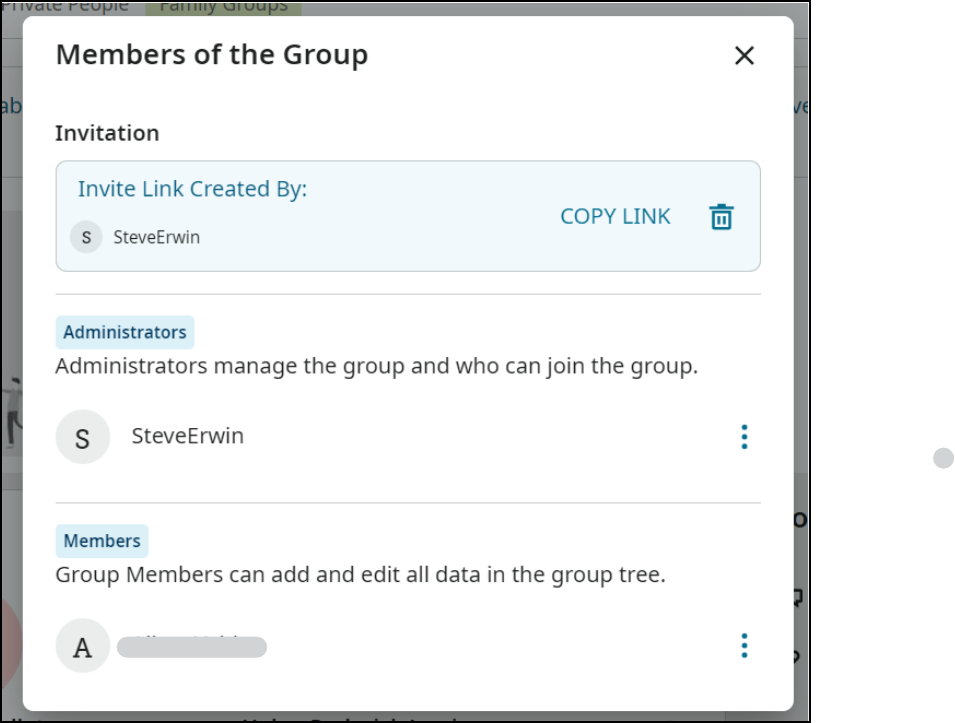Click the blurred member name beside A

pyautogui.click(x=192, y=647)
